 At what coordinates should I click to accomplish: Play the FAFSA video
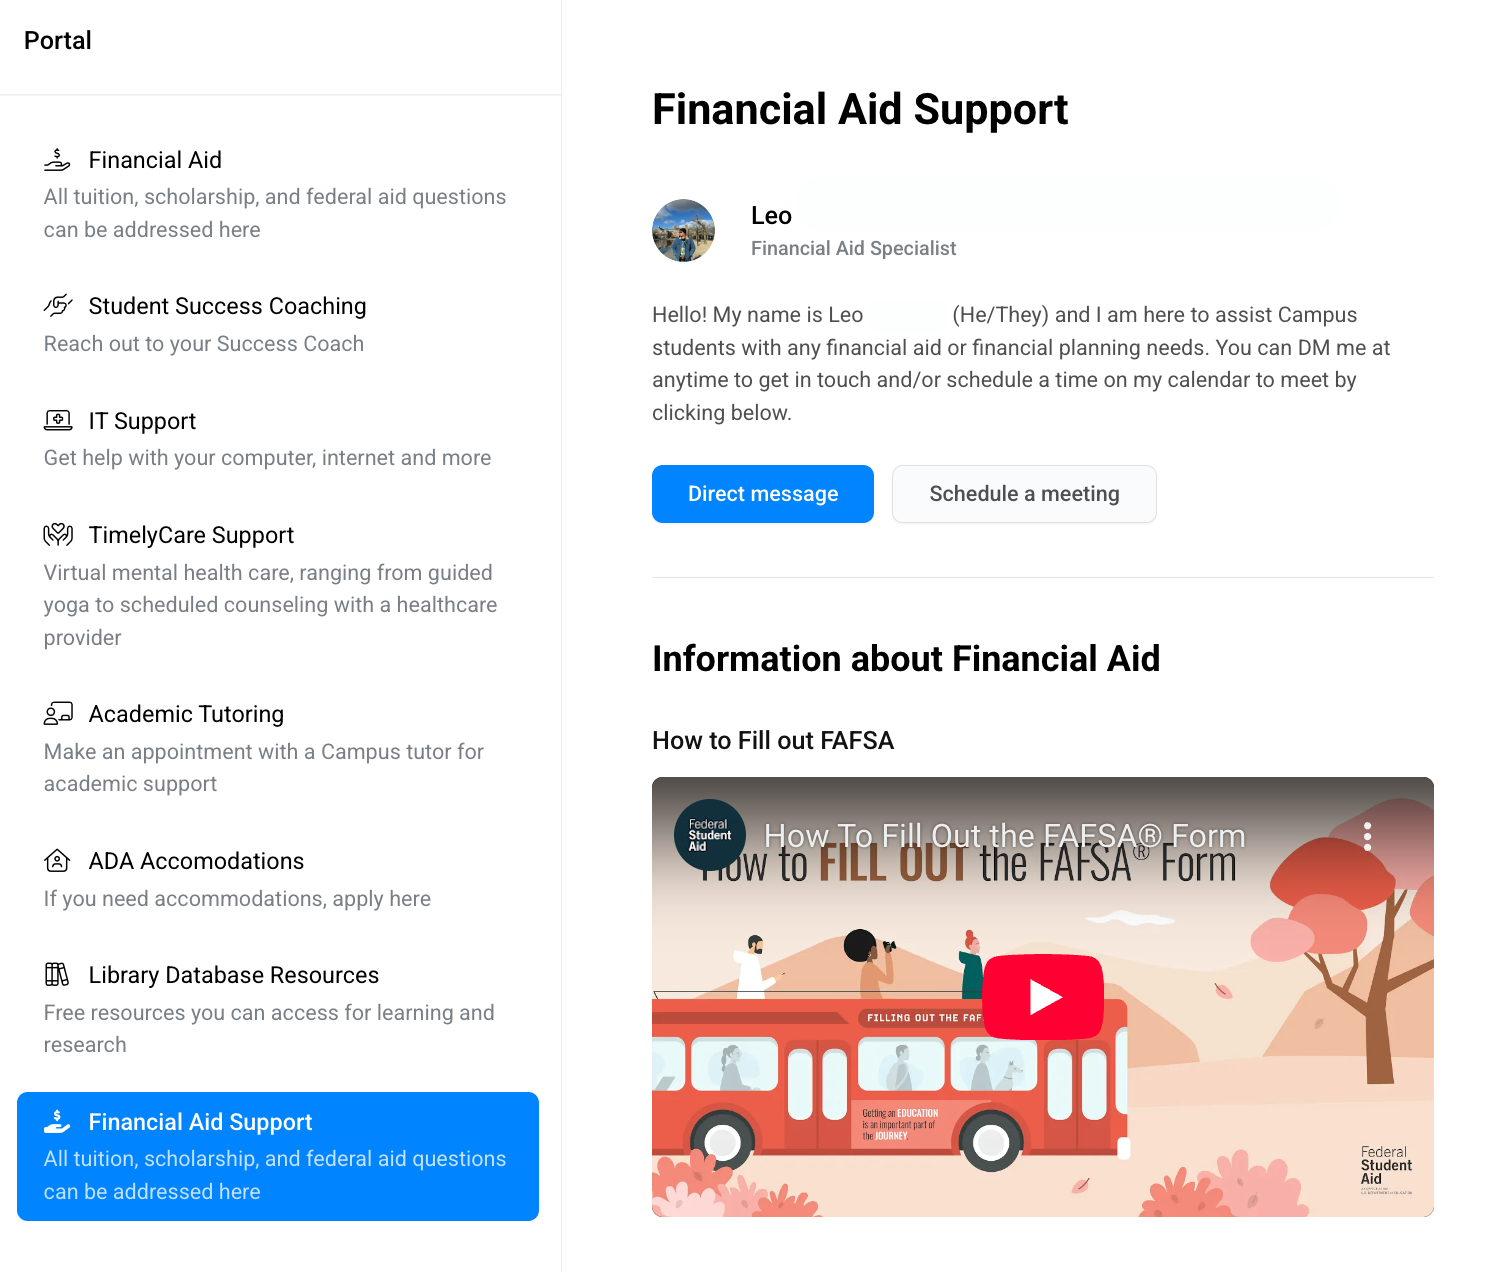(1043, 997)
